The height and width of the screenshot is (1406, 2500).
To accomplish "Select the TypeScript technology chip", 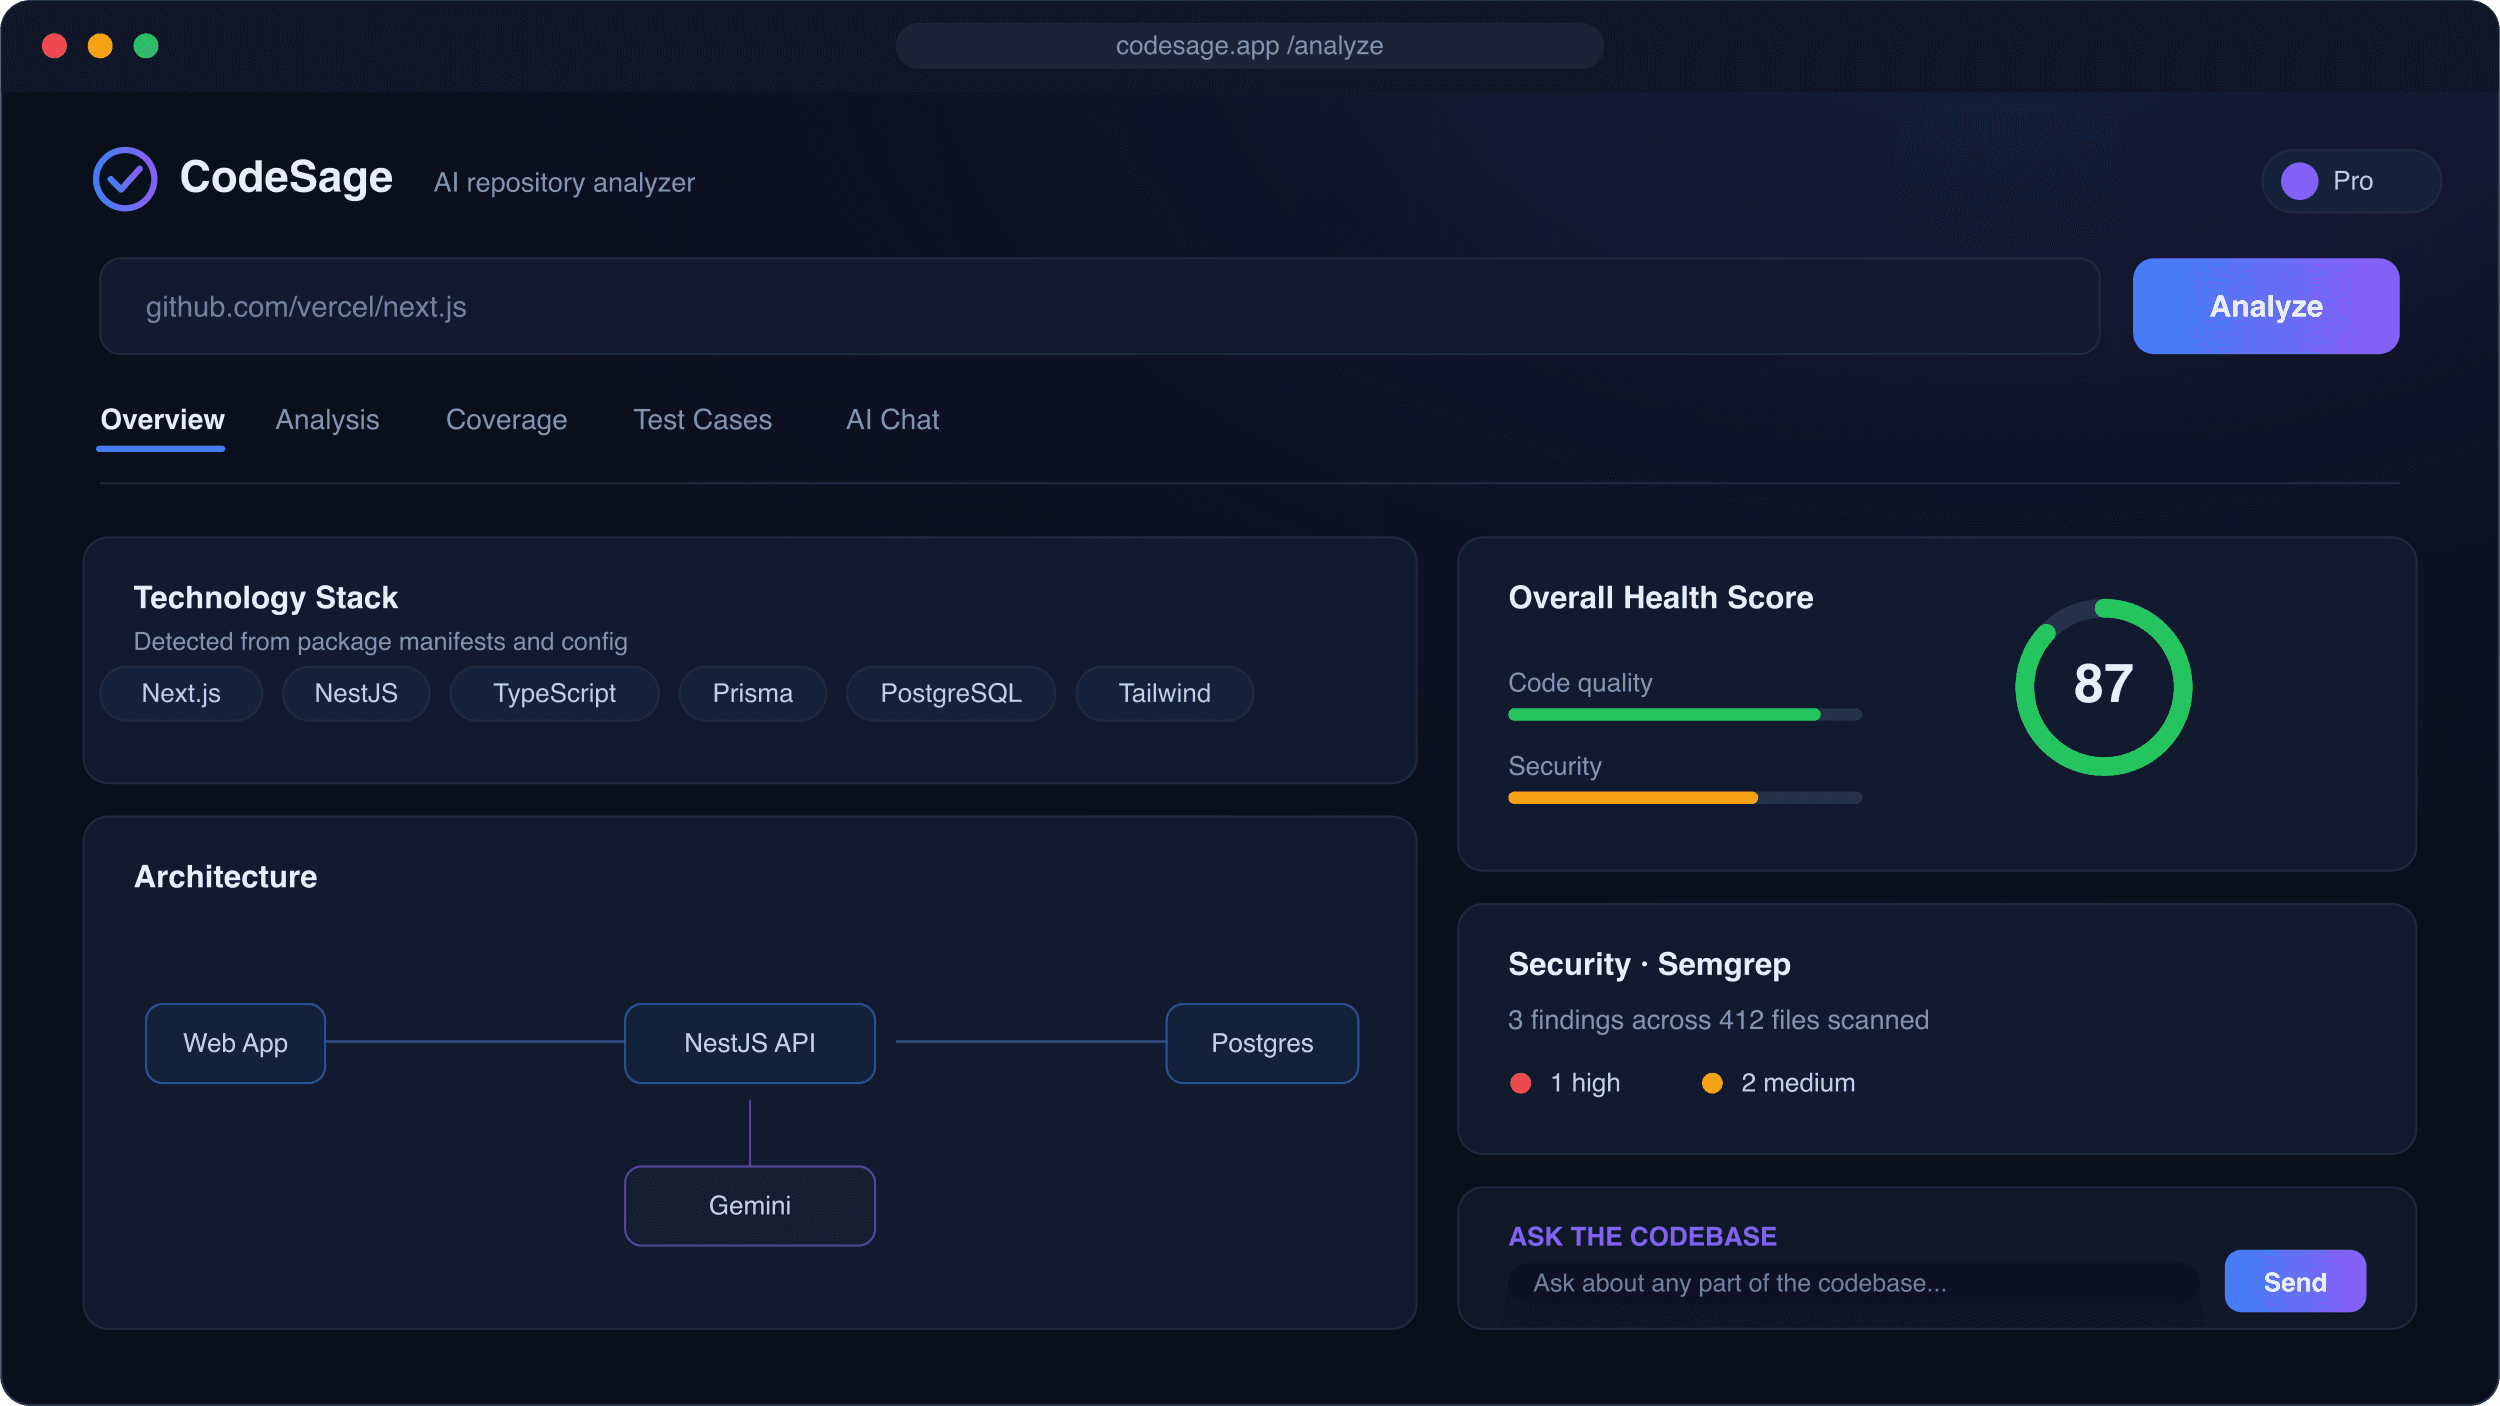I will tap(554, 693).
